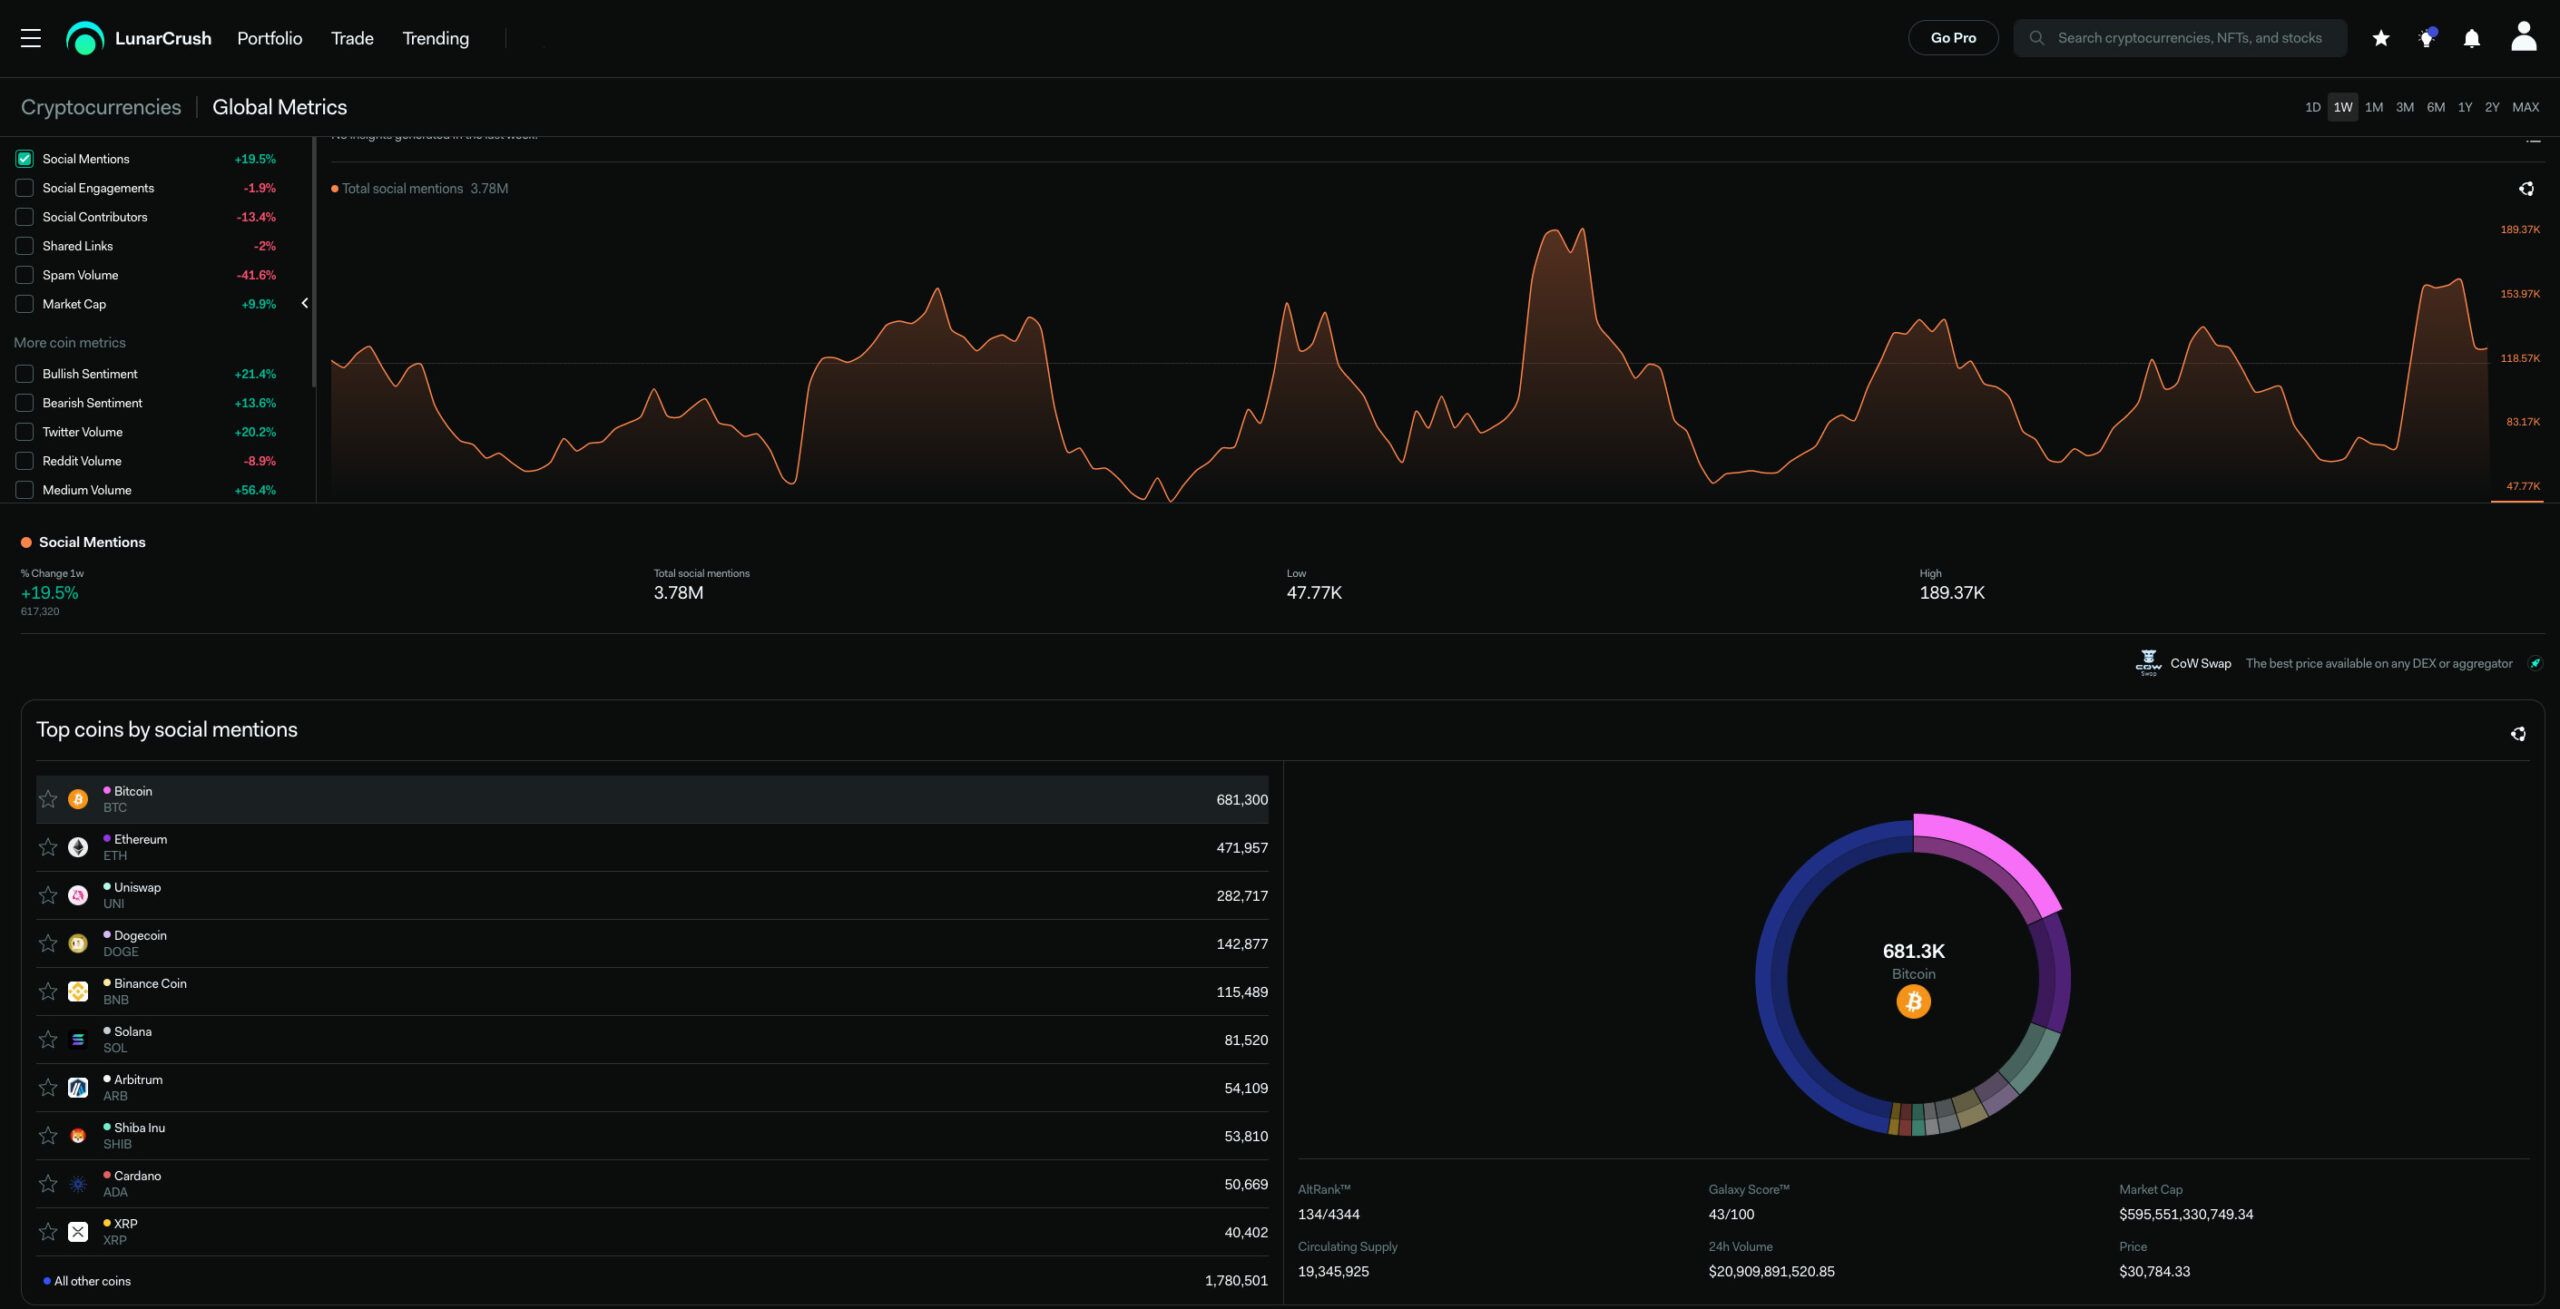The image size is (2560, 1309).
Task: Open the hamburger menu
Action: pos(31,38)
